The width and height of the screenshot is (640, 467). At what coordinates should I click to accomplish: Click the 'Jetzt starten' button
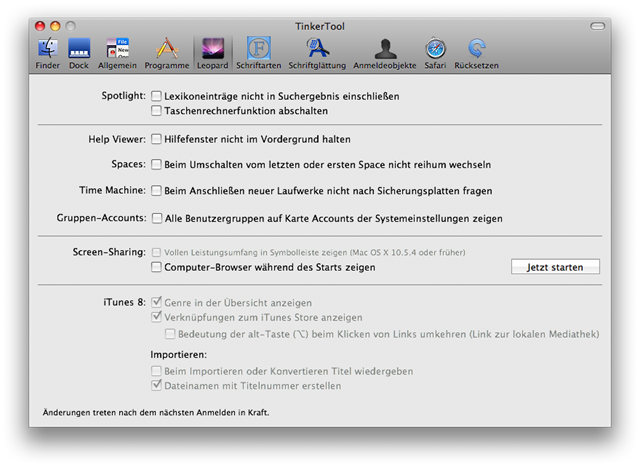[x=555, y=267]
